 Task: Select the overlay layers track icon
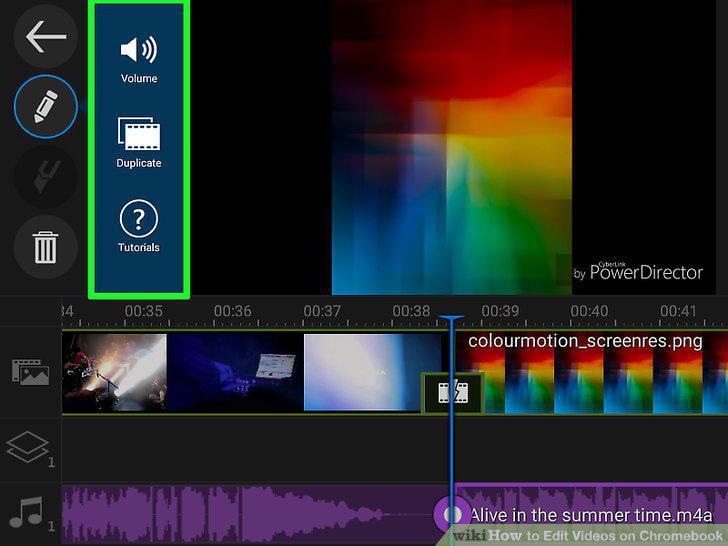point(29,448)
